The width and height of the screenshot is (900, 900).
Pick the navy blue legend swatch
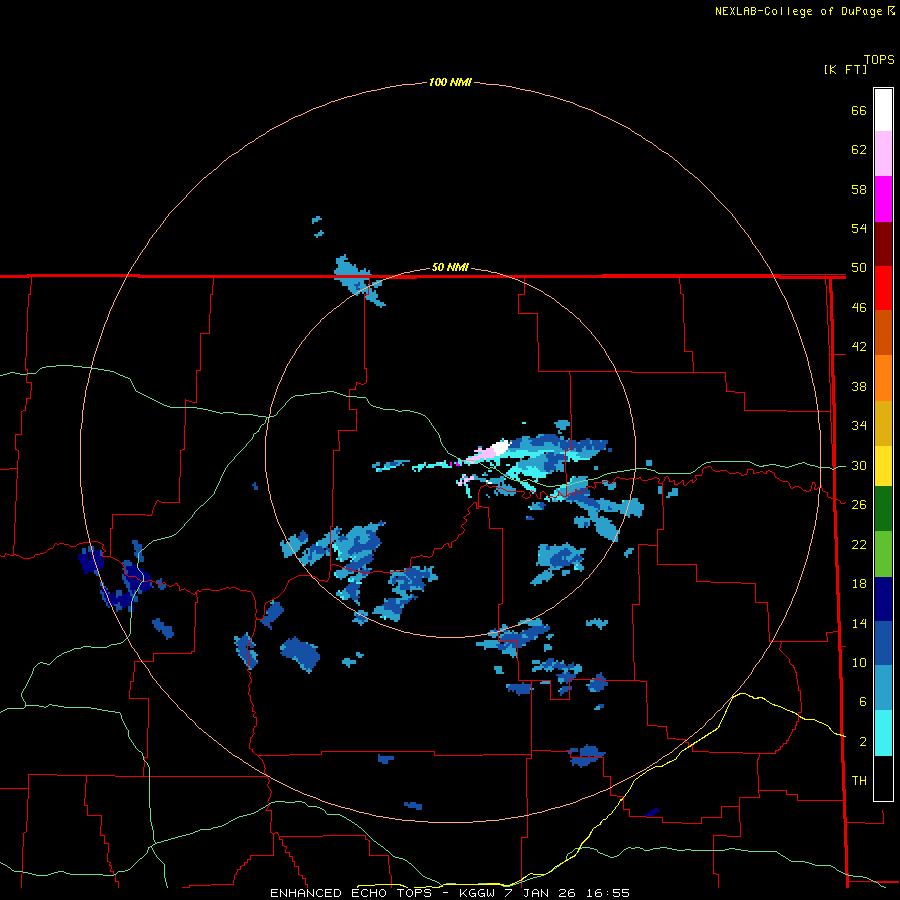(883, 599)
